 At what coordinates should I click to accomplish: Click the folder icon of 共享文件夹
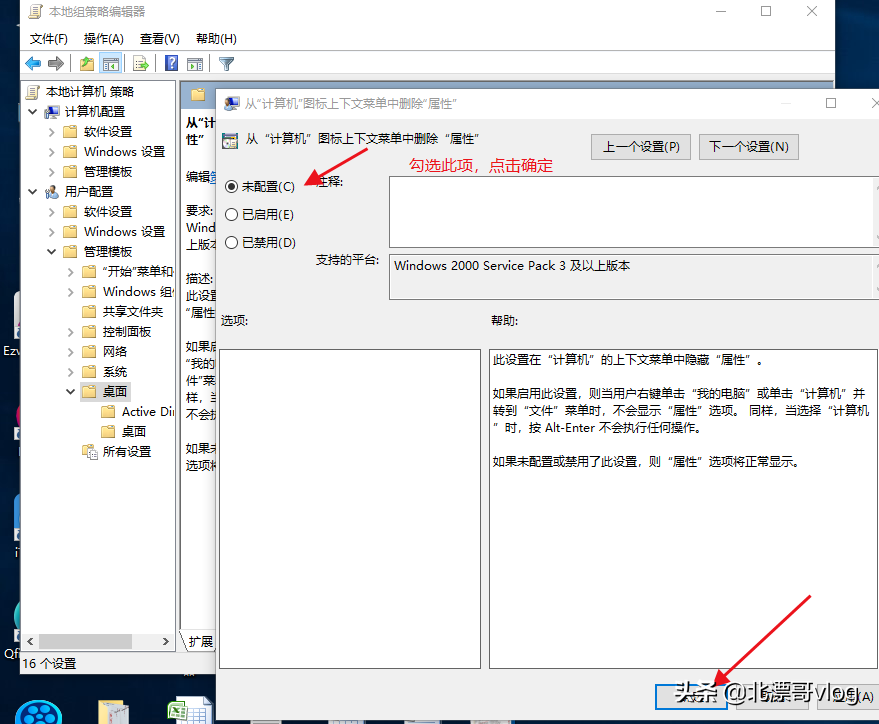click(89, 312)
